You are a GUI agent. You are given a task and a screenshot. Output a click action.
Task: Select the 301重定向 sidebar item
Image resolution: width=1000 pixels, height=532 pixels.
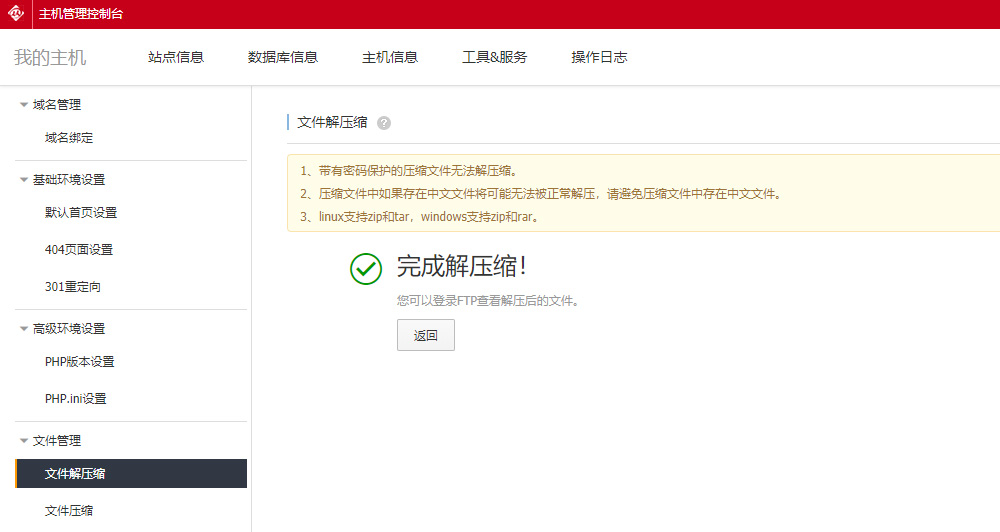point(73,287)
